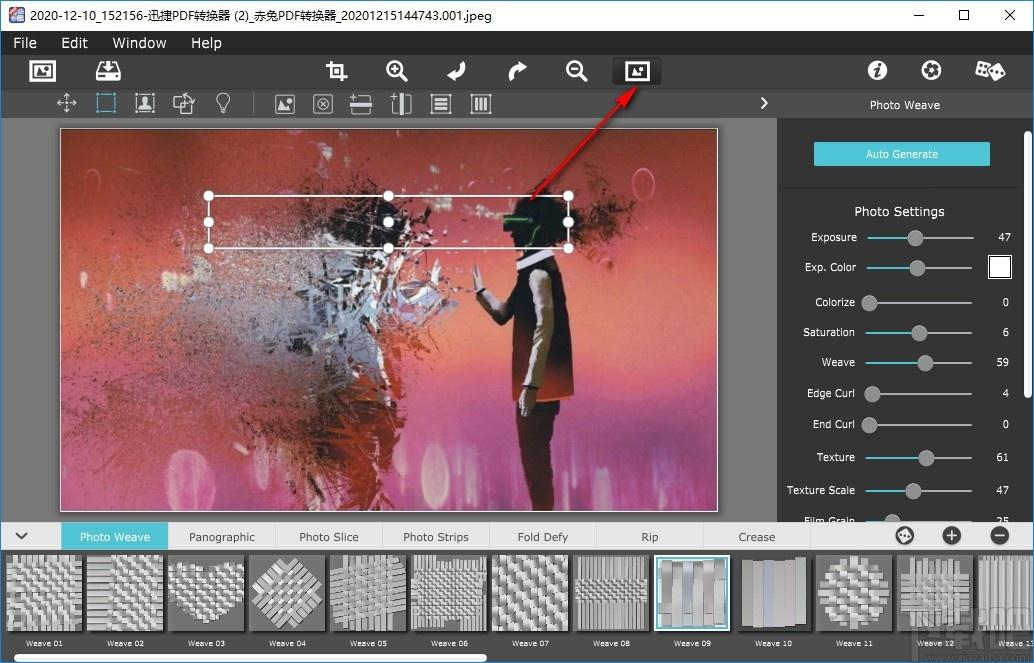1034x663 pixels.
Task: Click the "Photo Settings" heading
Action: coord(899,211)
